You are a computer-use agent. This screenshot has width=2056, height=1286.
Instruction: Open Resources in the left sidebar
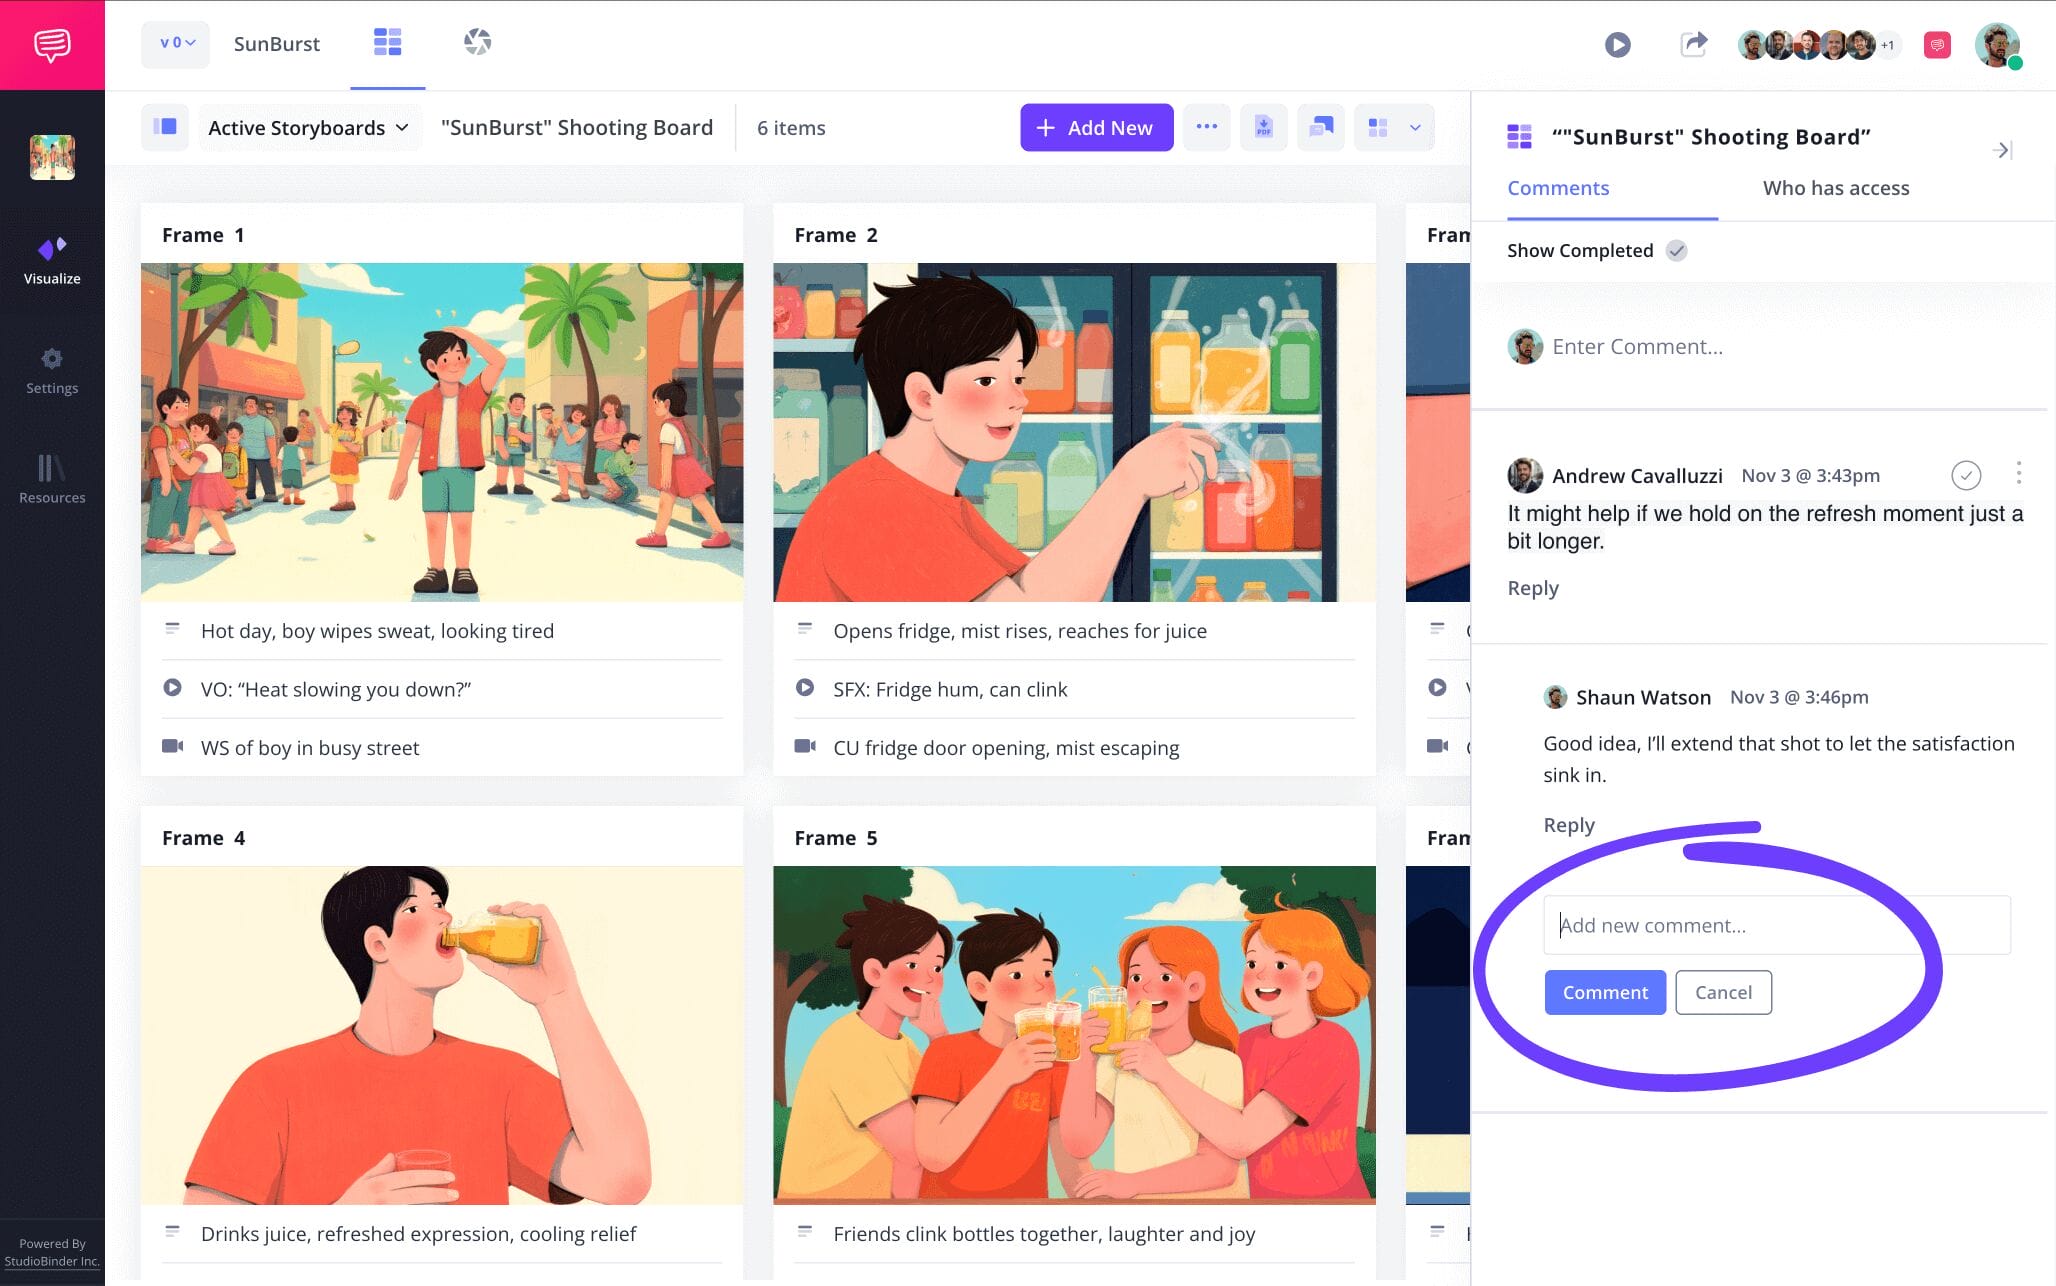(52, 480)
